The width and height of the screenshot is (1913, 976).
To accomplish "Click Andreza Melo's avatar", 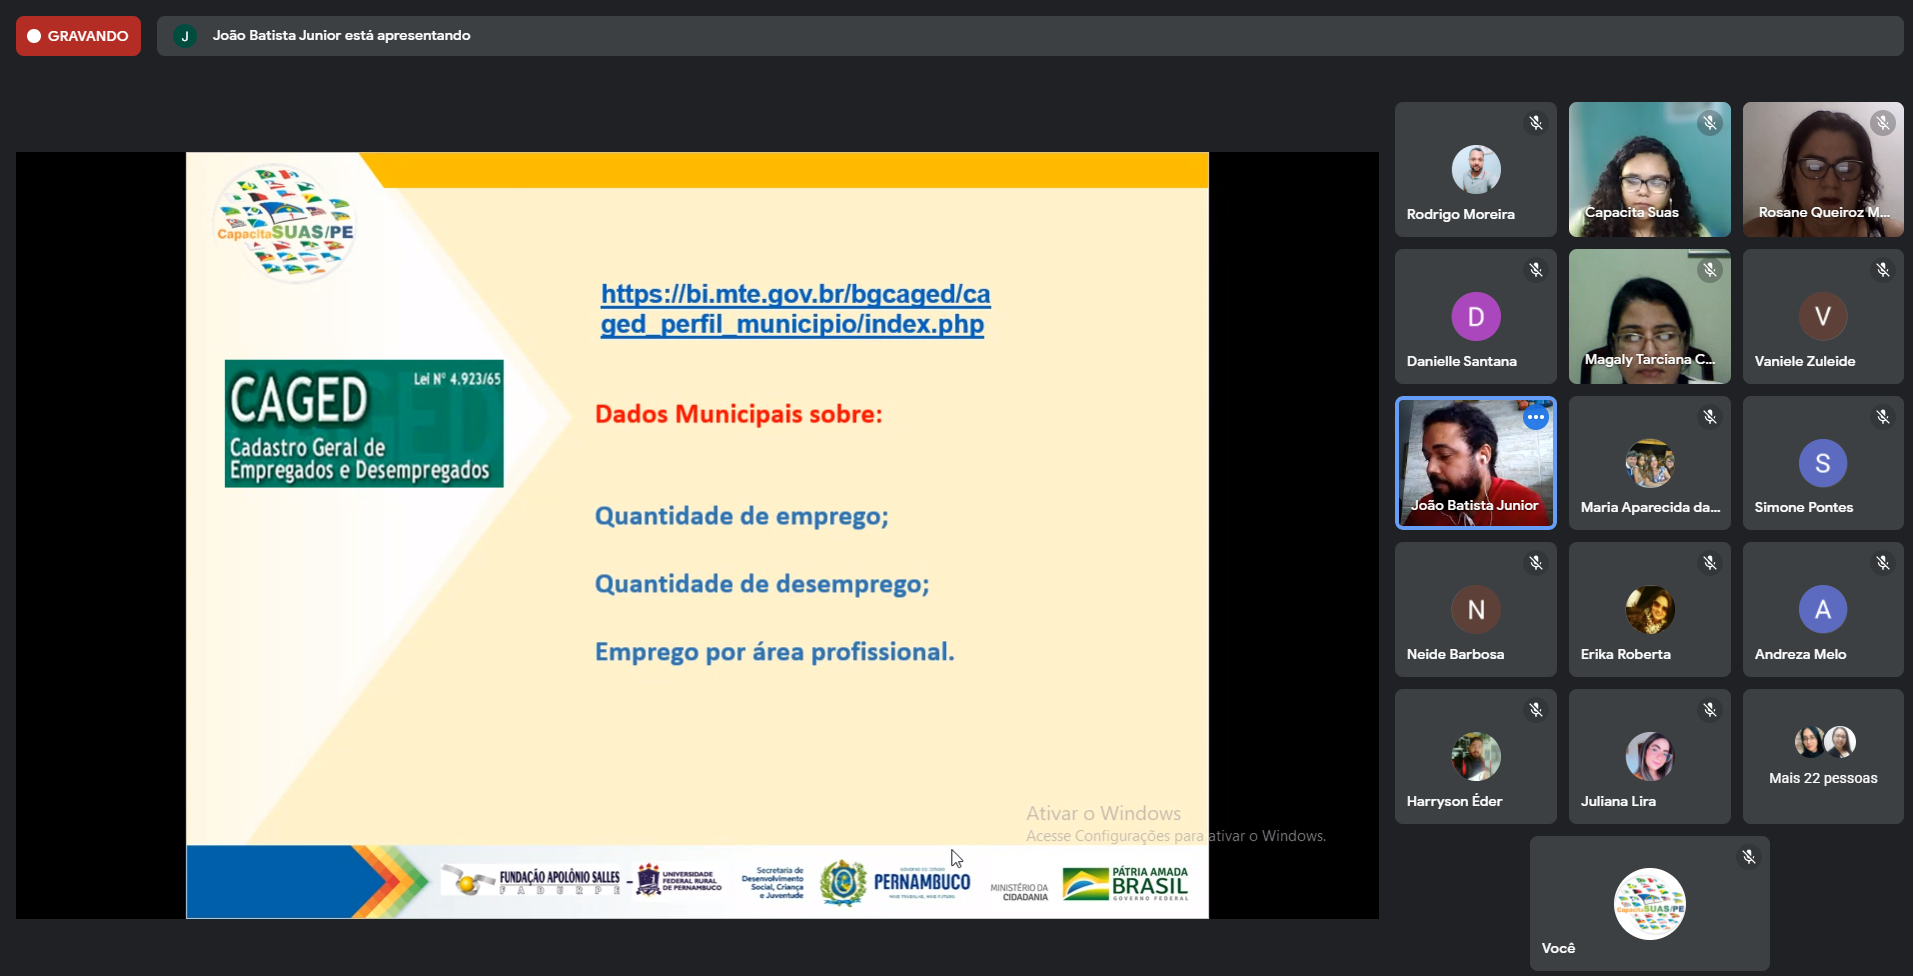I will click(1822, 609).
